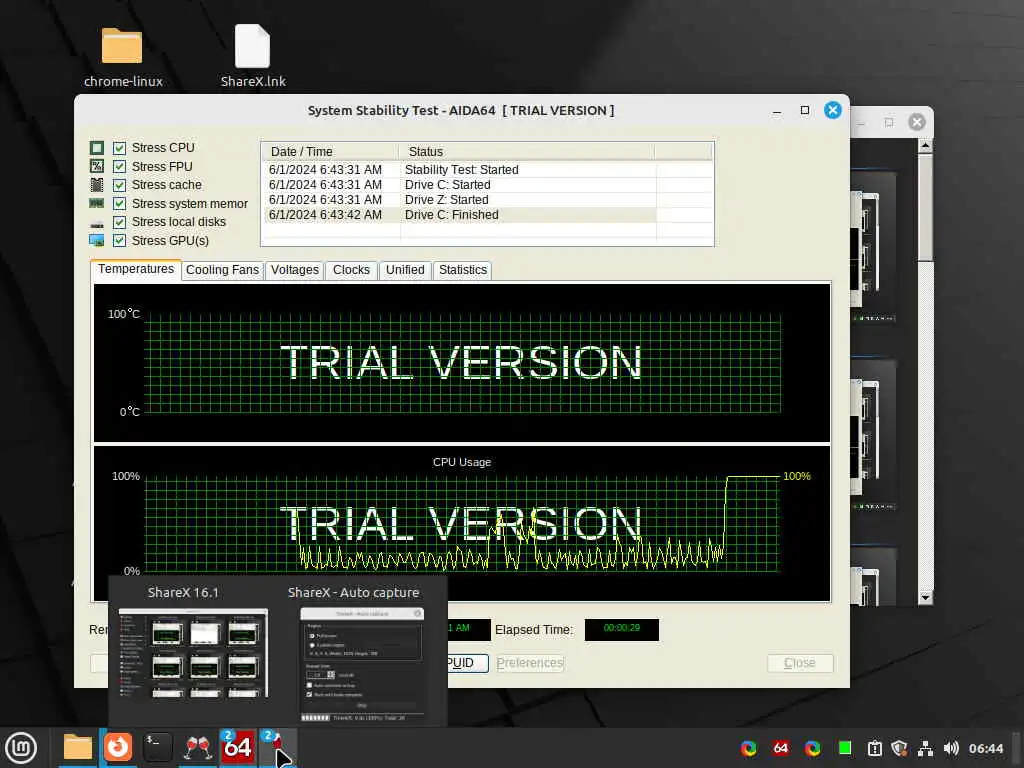Uncheck the Stress cache checkbox
Screen dimensions: 1024x768
pyautogui.click(x=120, y=185)
